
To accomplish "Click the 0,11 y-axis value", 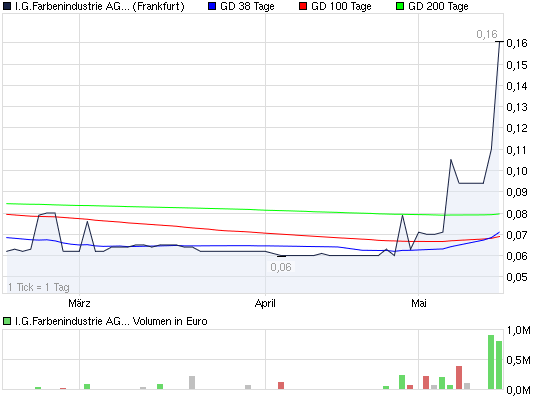I will pyautogui.click(x=517, y=150).
